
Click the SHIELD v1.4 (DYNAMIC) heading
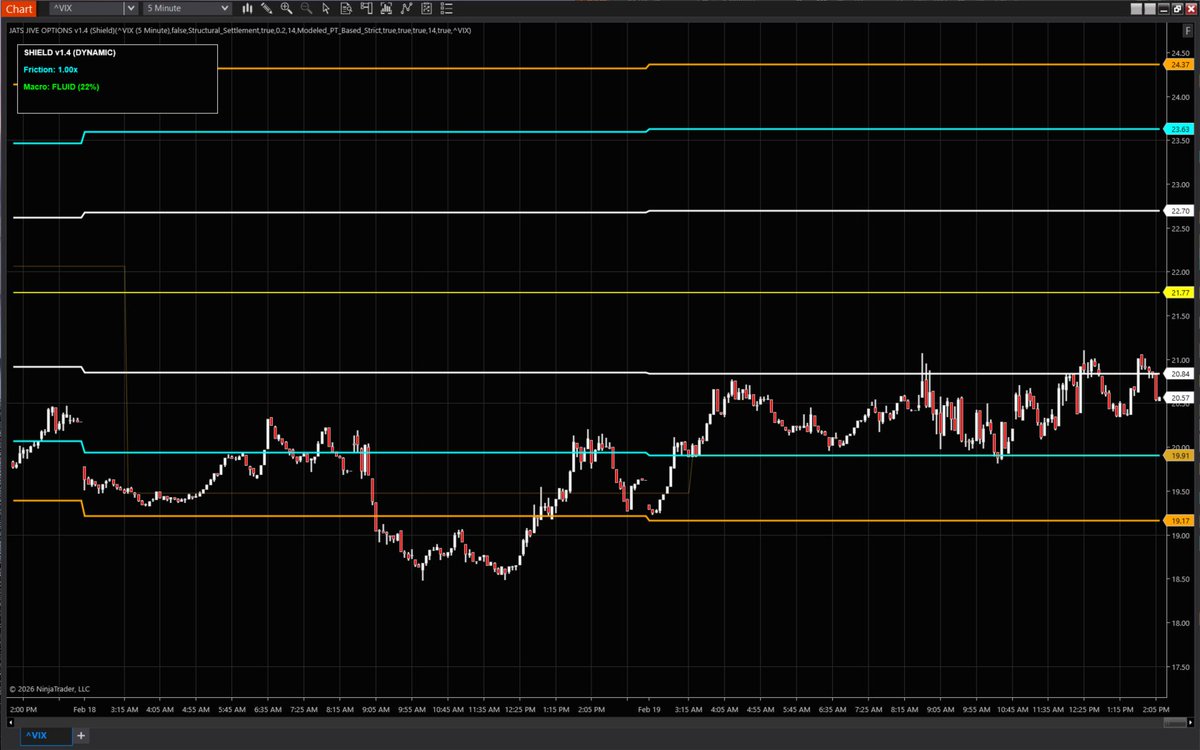click(x=69, y=52)
